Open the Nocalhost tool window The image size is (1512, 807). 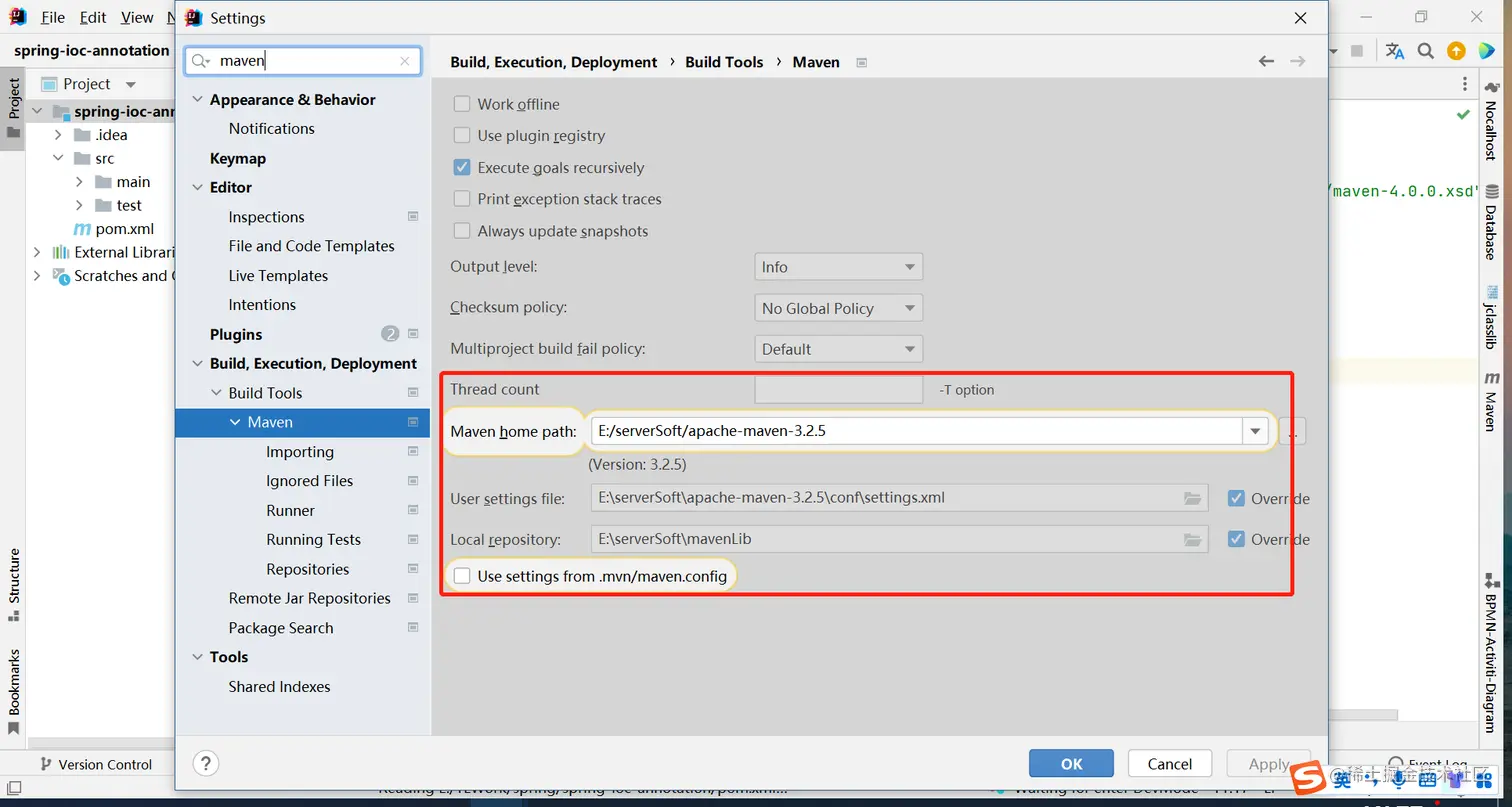pyautogui.click(x=1491, y=122)
